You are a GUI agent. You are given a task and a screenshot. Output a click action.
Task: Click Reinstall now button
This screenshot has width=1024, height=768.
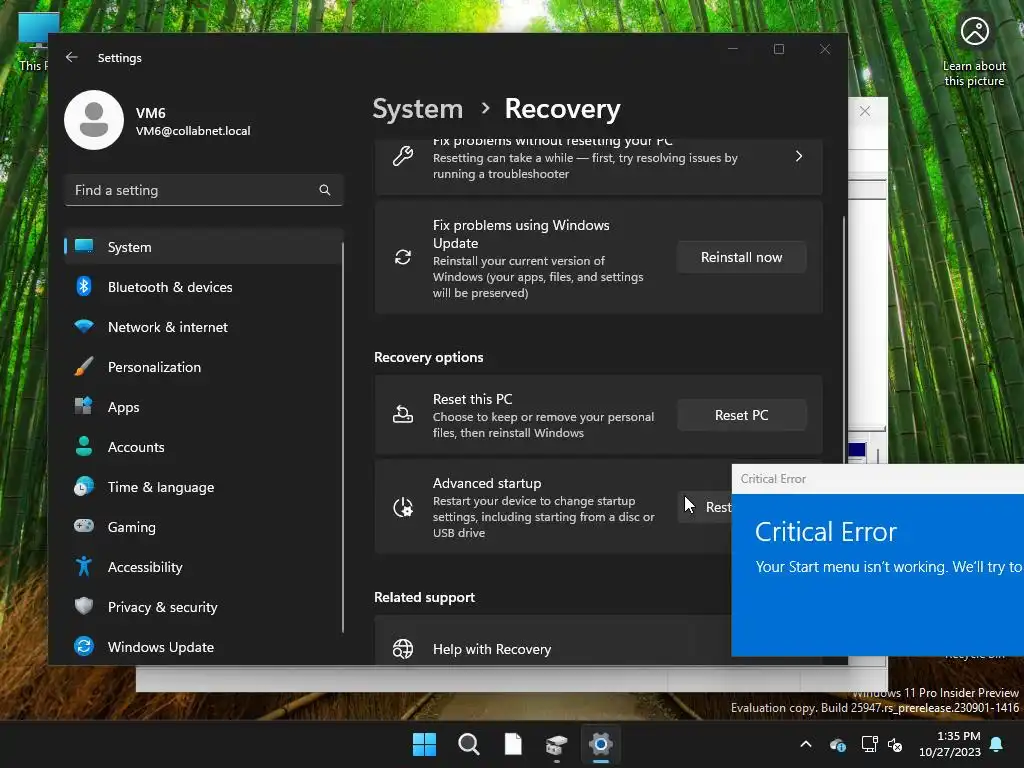point(741,257)
